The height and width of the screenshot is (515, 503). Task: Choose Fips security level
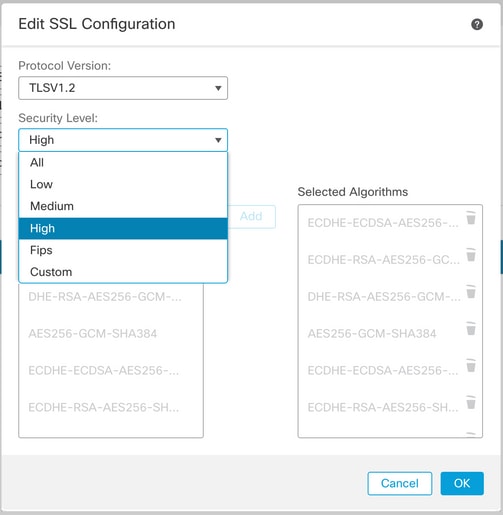(x=123, y=250)
